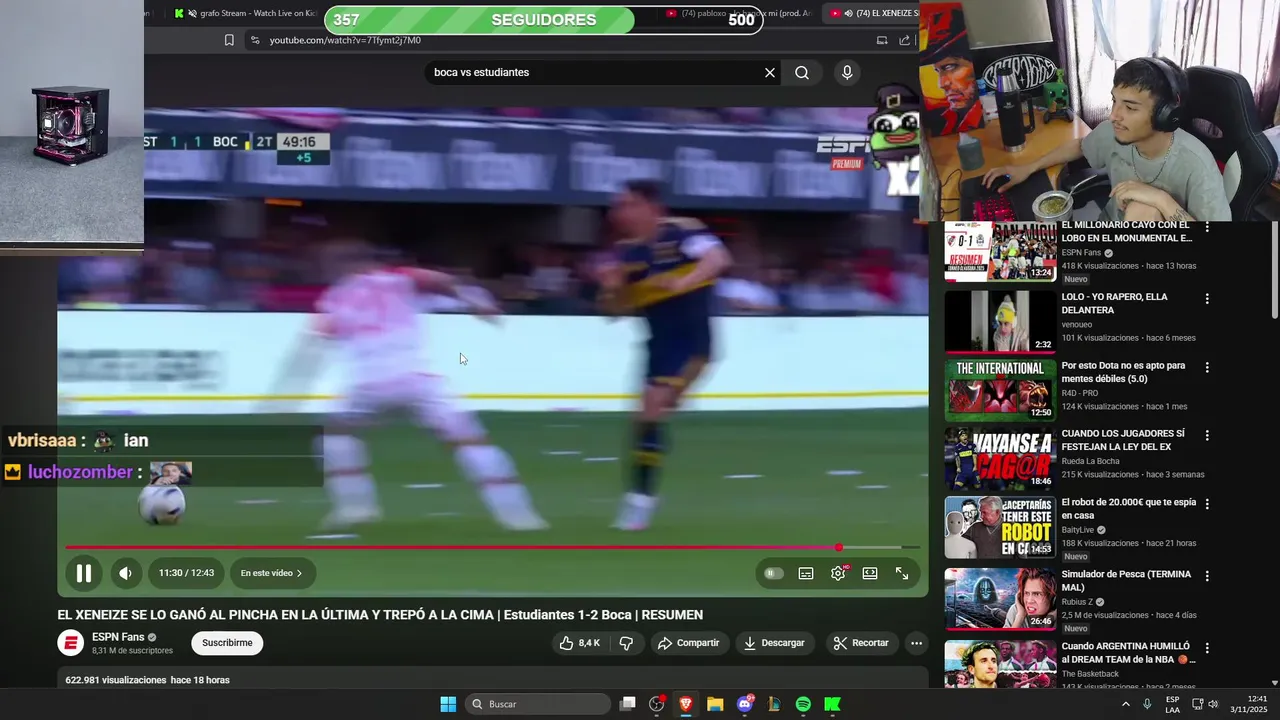Click the Descargar button
The width and height of the screenshot is (1280, 720).
(774, 643)
